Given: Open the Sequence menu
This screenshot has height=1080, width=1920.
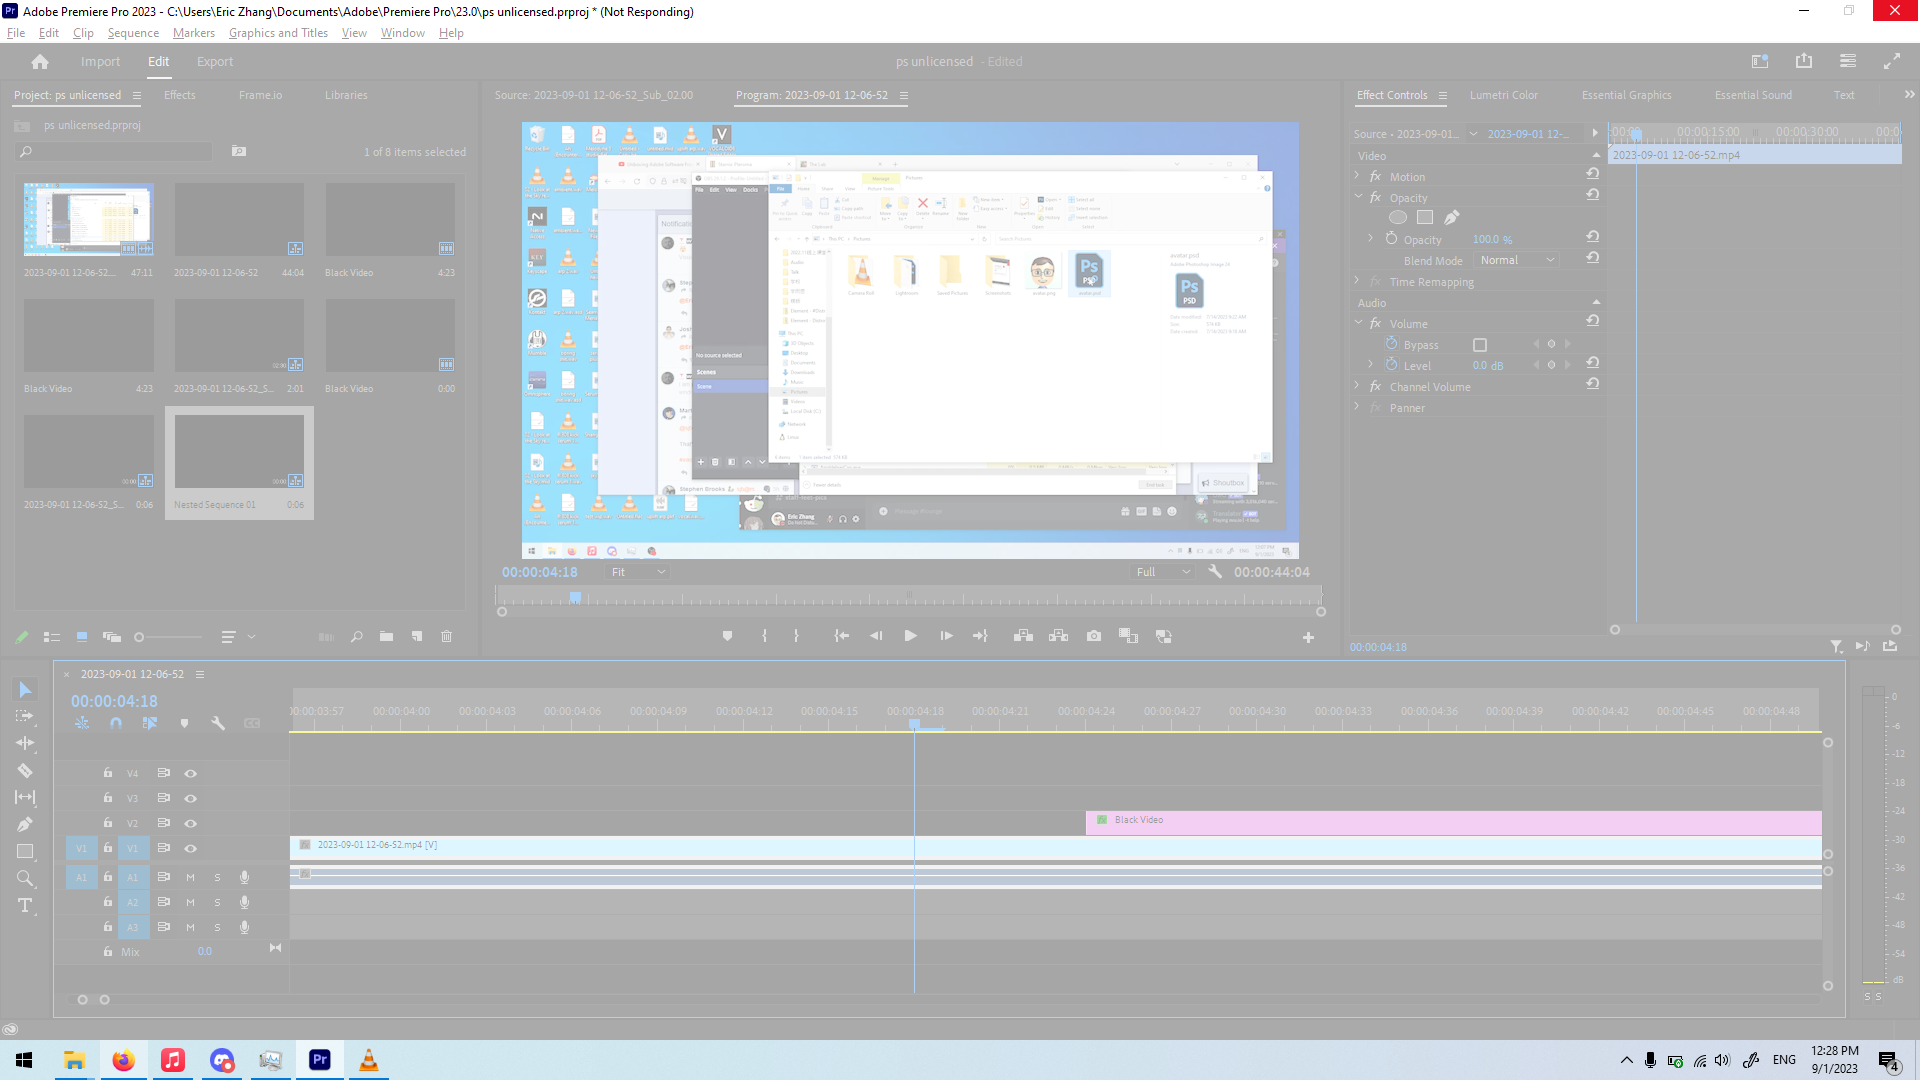Looking at the screenshot, I should pyautogui.click(x=133, y=33).
